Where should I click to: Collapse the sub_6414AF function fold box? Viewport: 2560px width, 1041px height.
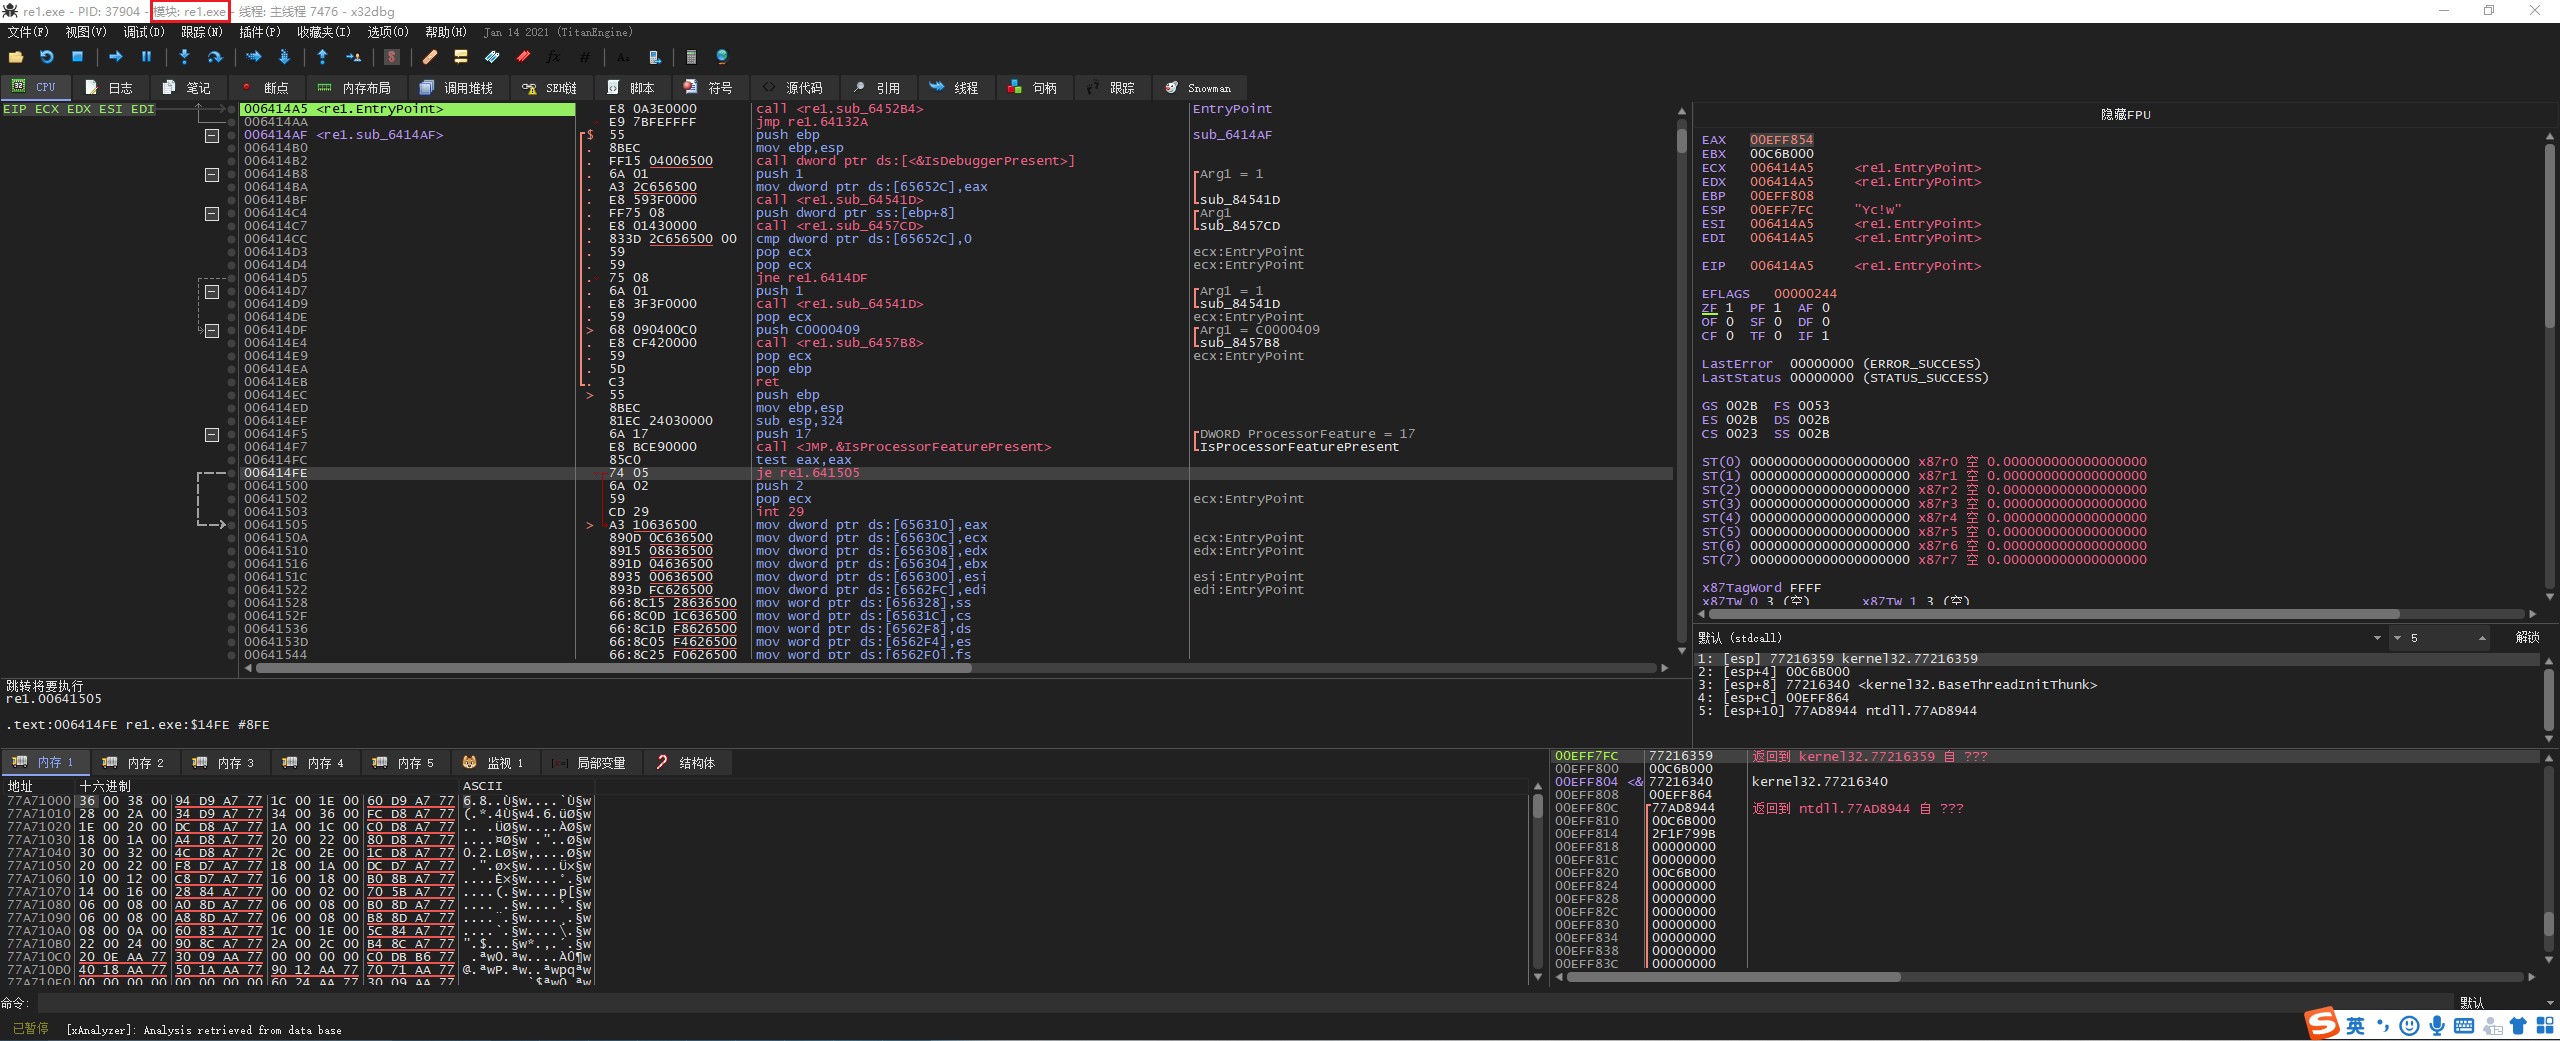click(211, 135)
